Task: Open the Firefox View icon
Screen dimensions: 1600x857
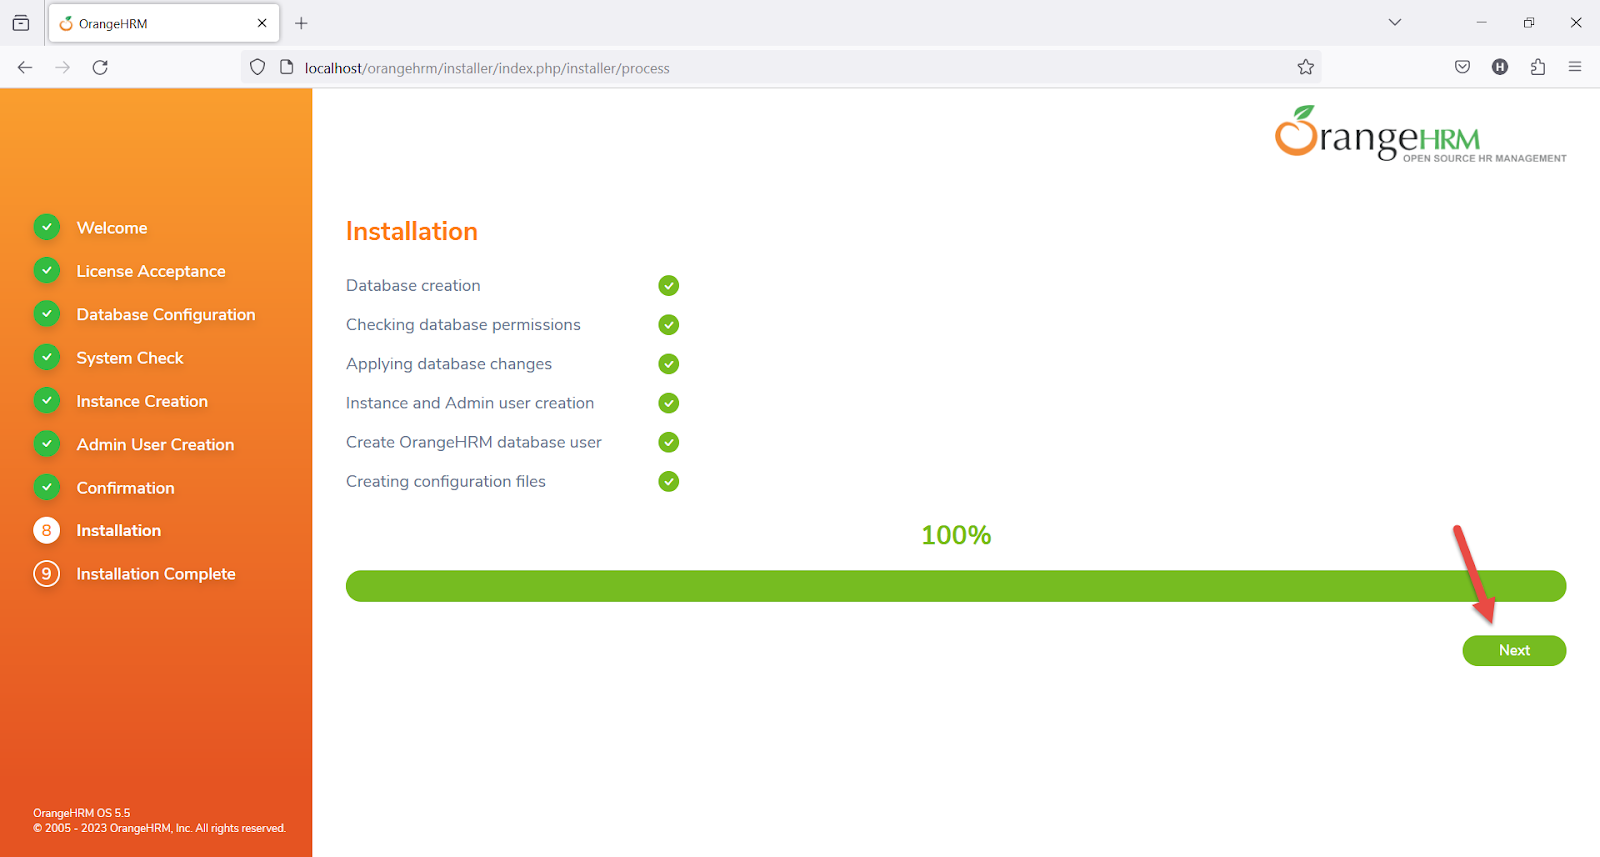Action: [21, 23]
